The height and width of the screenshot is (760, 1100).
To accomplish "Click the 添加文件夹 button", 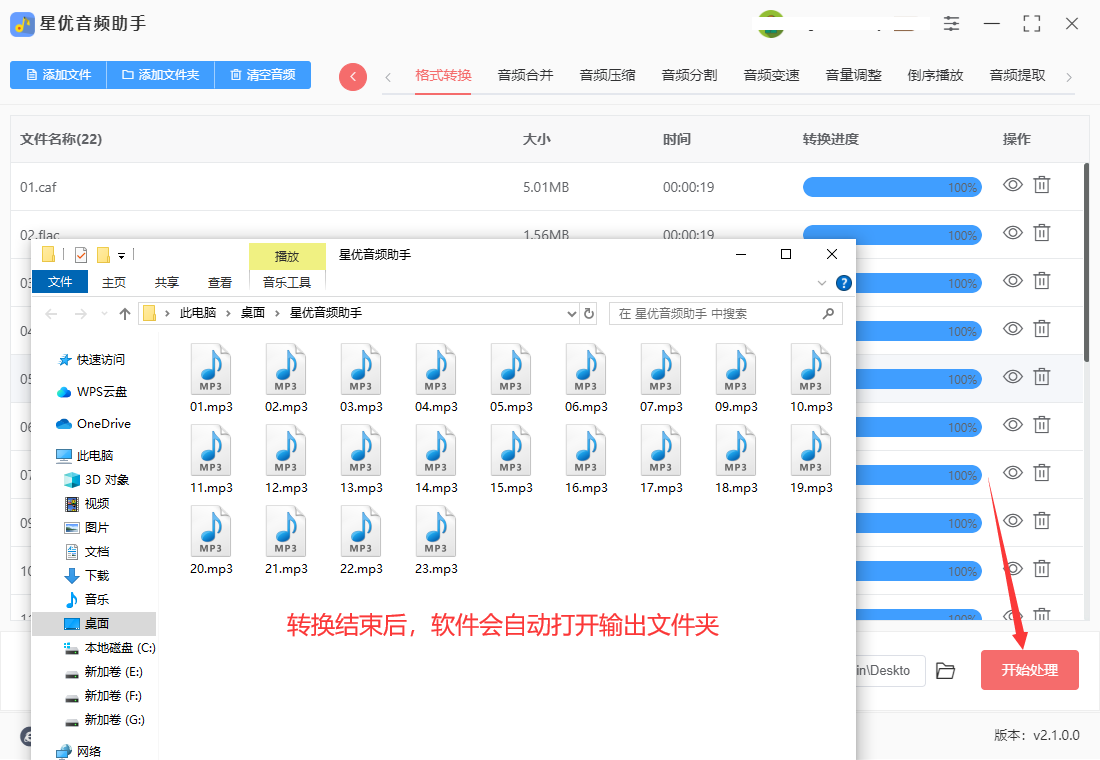I will (161, 75).
